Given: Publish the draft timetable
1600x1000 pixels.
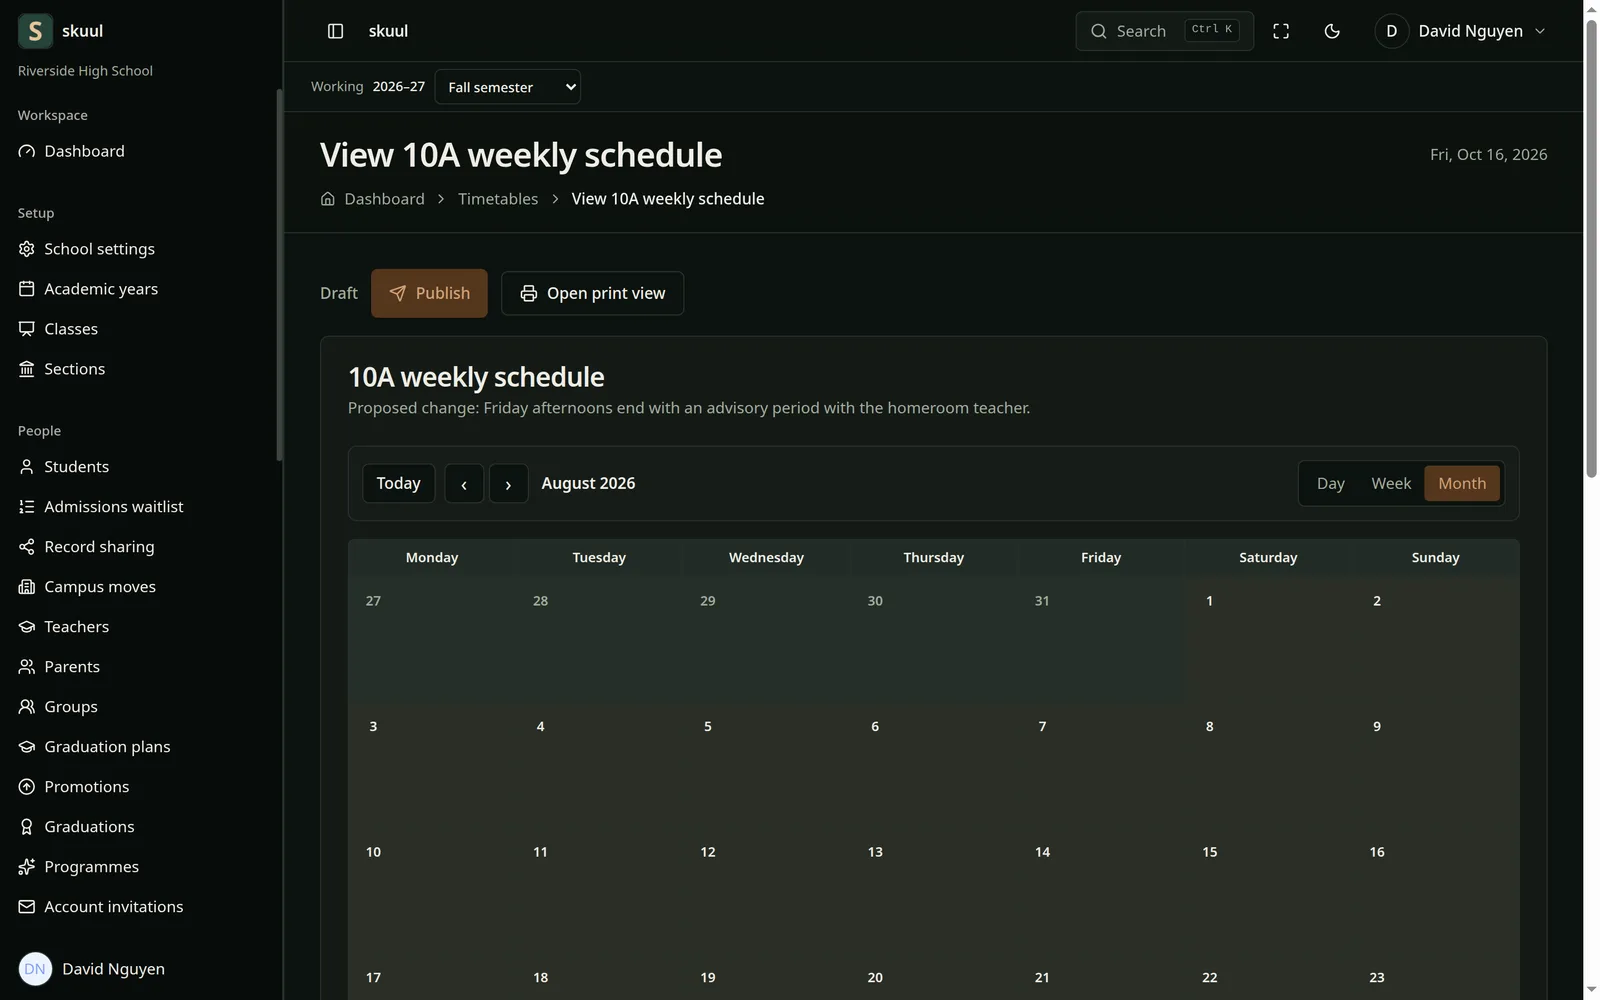Looking at the screenshot, I should (x=429, y=293).
